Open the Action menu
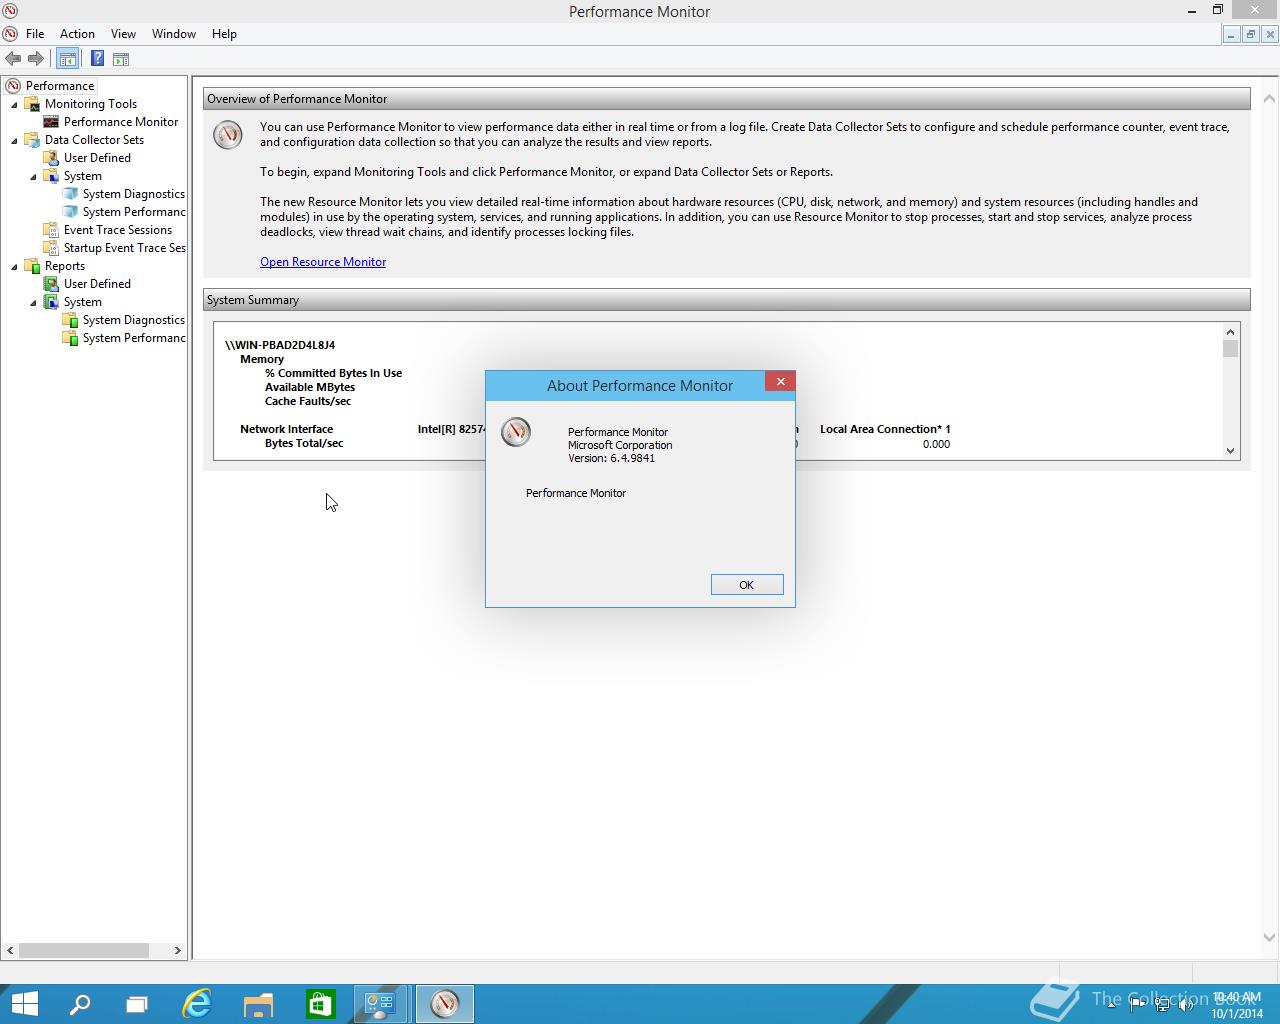 [77, 34]
